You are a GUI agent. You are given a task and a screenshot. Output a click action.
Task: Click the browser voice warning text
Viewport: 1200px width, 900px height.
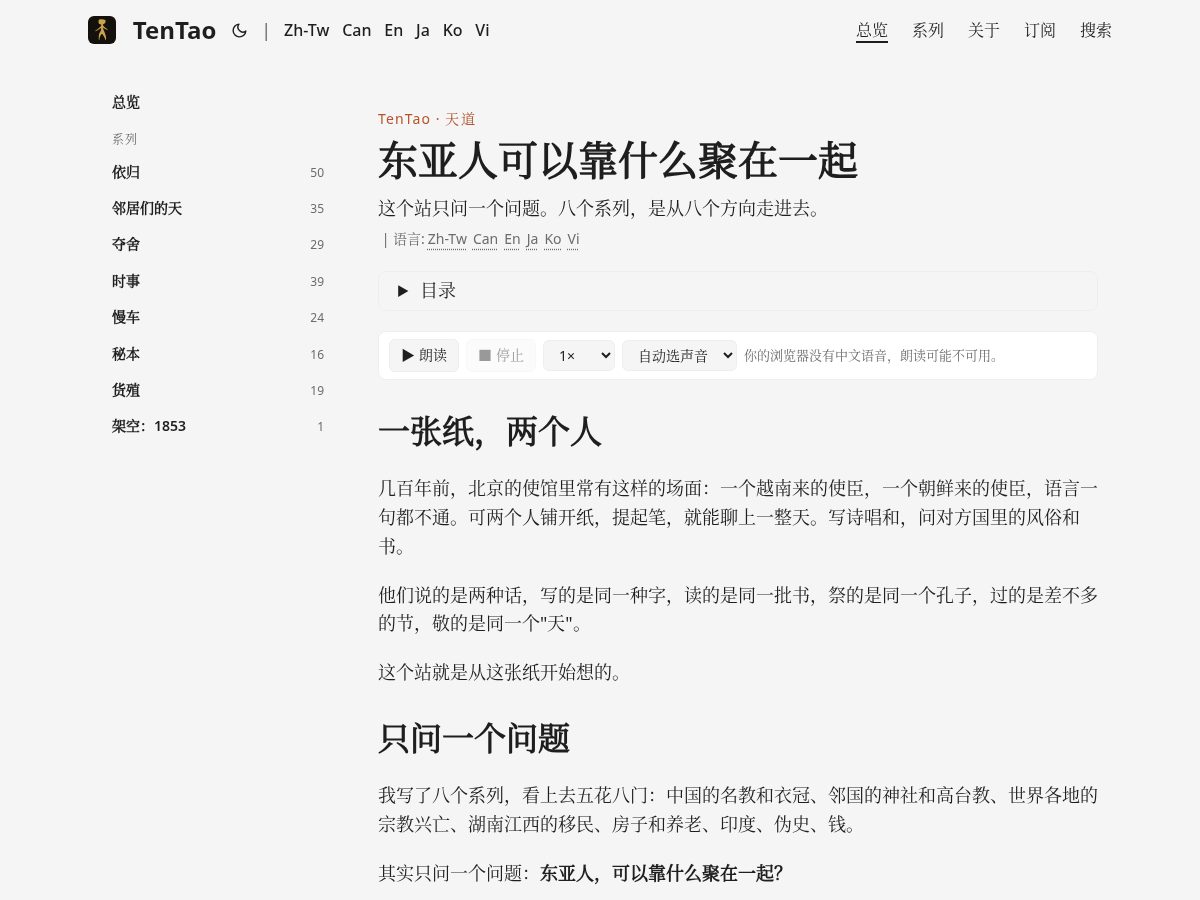tap(874, 355)
